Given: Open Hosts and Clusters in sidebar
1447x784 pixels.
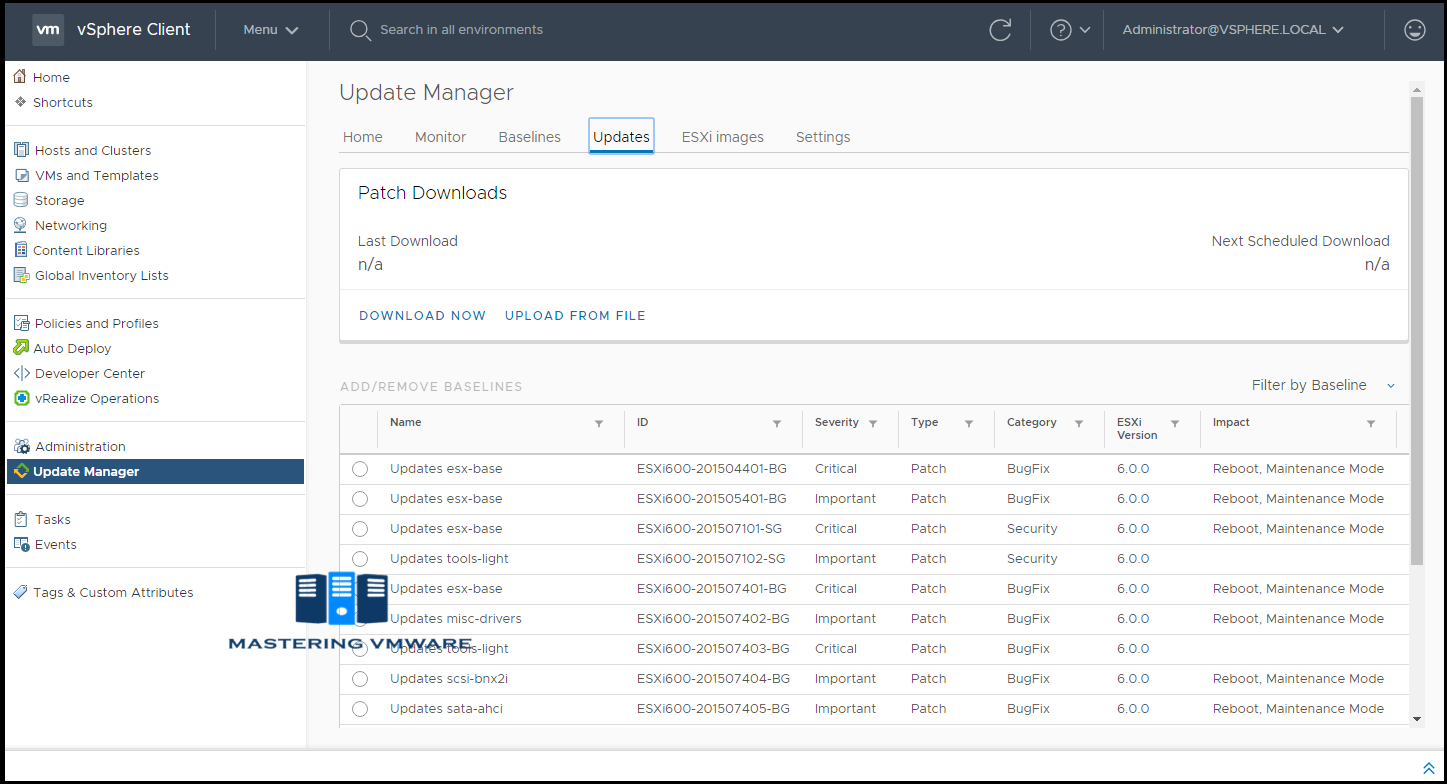Looking at the screenshot, I should click(x=93, y=150).
